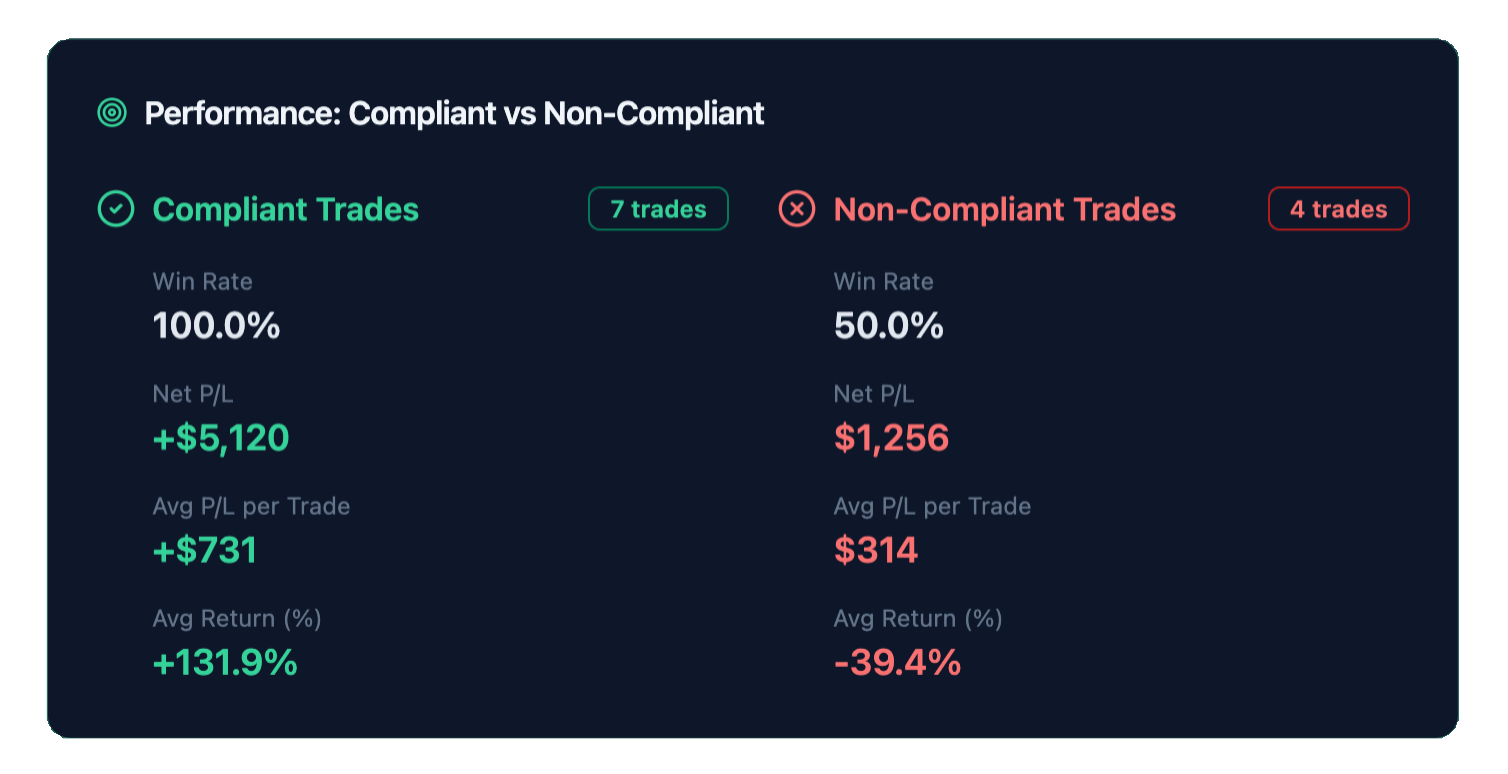Screen dimensions: 1508x774
Task: Click the red X circle icon
Action: [x=797, y=209]
